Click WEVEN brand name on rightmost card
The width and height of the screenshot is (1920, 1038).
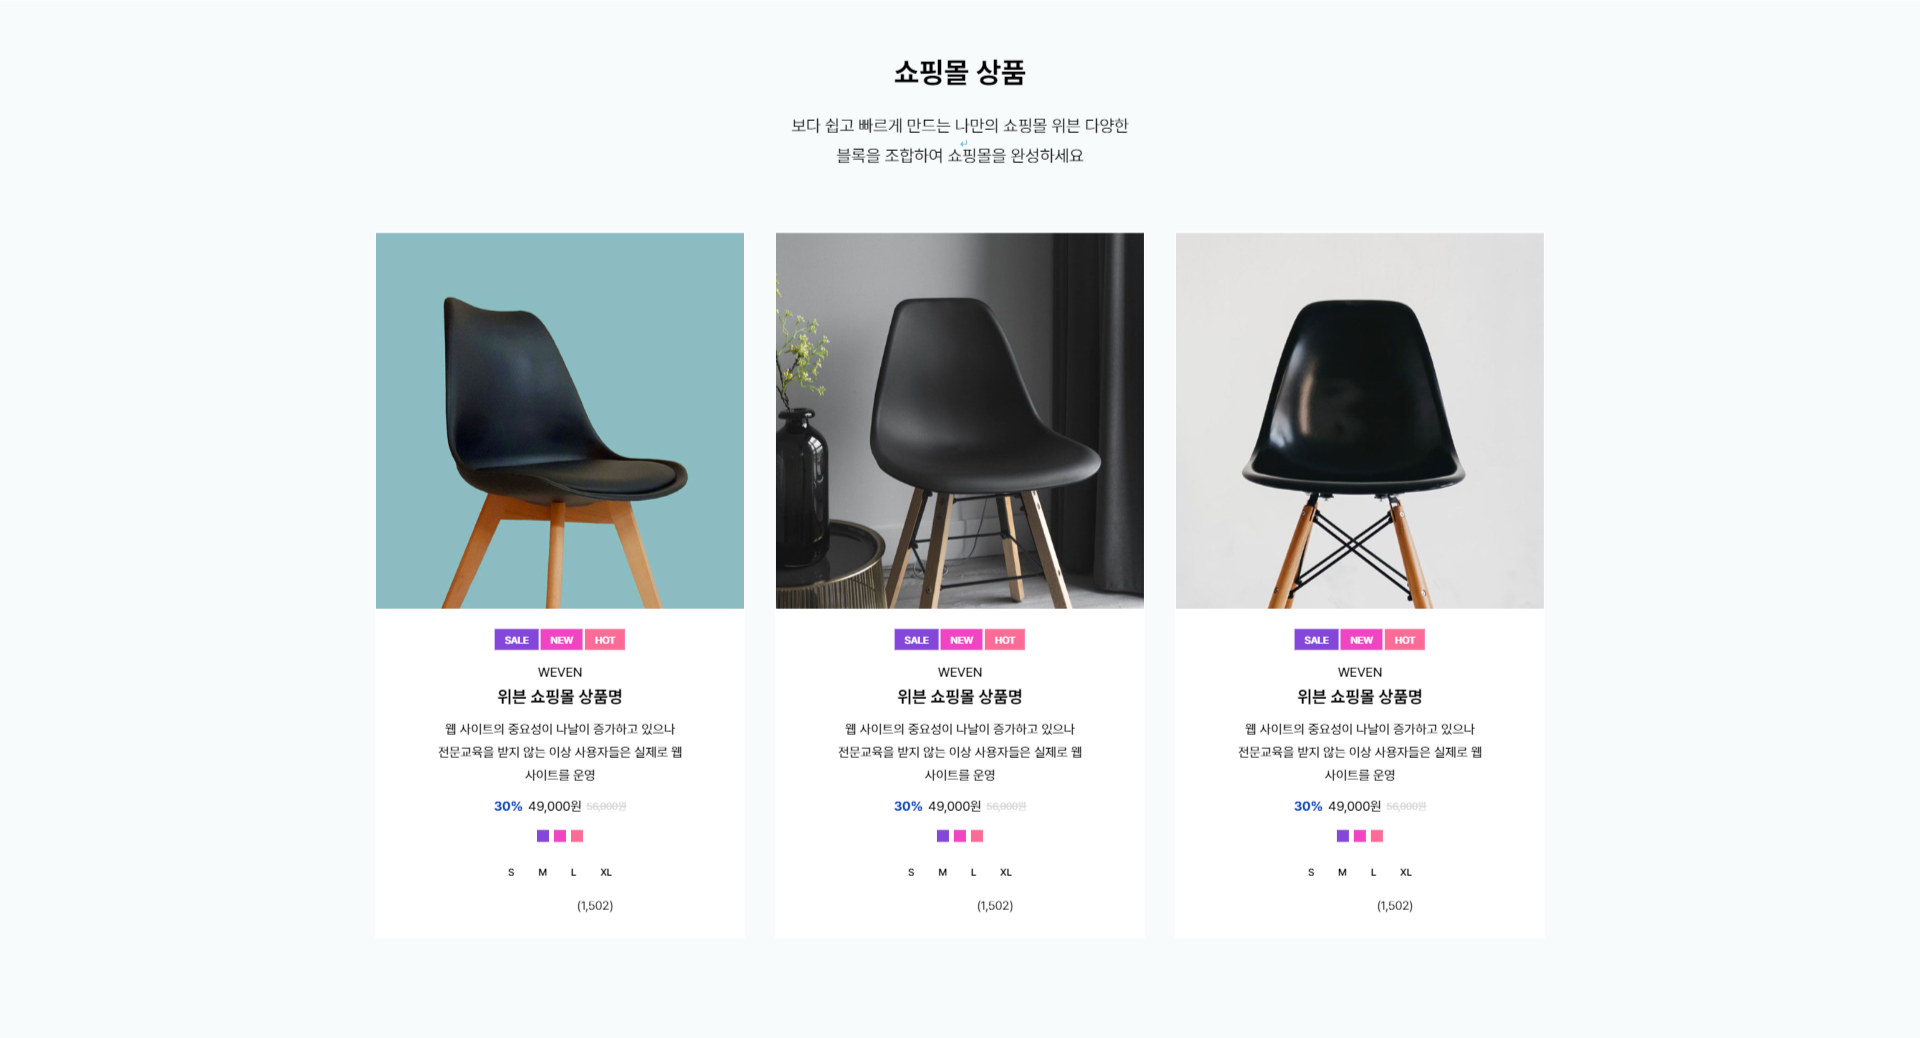[x=1360, y=672]
